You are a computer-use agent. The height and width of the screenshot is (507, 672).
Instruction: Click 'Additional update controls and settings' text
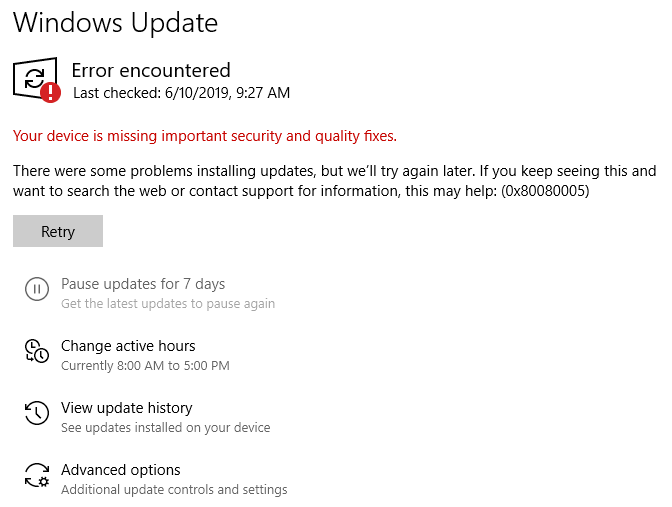[174, 490]
